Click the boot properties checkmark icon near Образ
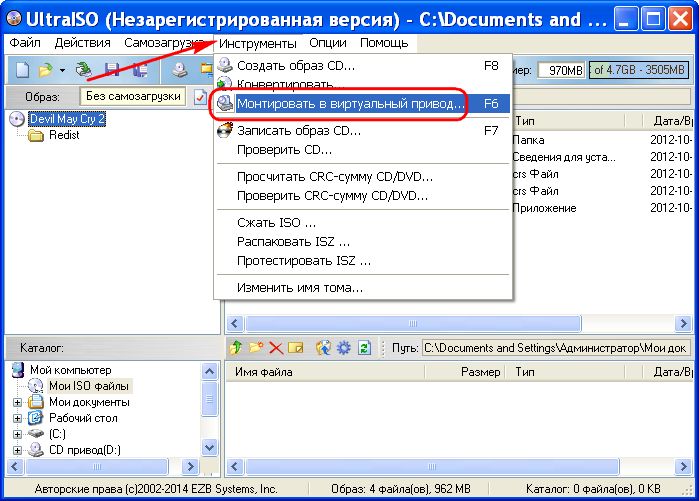This screenshot has height=501, width=699. (x=201, y=96)
